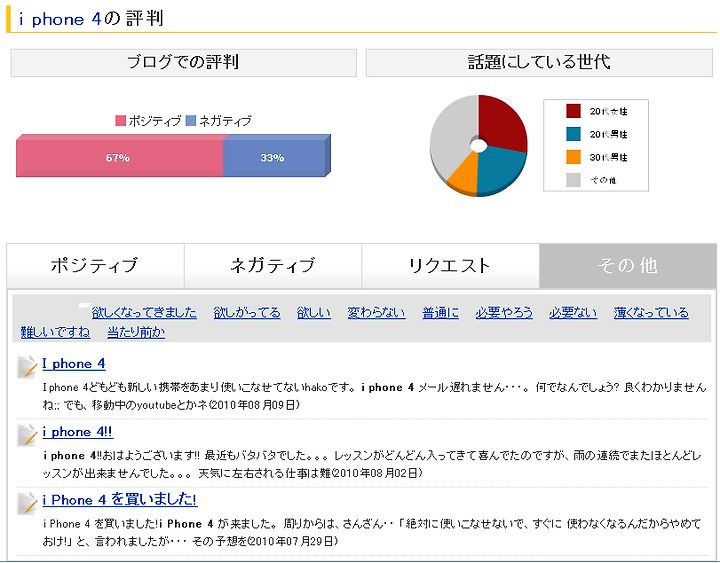The width and height of the screenshot is (720, 563).
Task: Click the gray pie chart slice
Action: click(452, 133)
